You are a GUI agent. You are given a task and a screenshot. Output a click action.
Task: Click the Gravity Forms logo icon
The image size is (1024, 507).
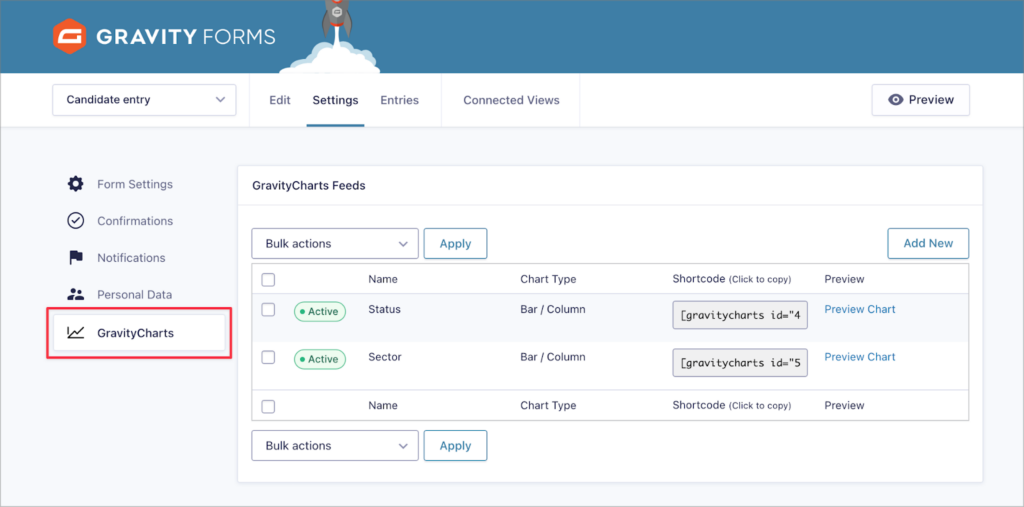(69, 37)
